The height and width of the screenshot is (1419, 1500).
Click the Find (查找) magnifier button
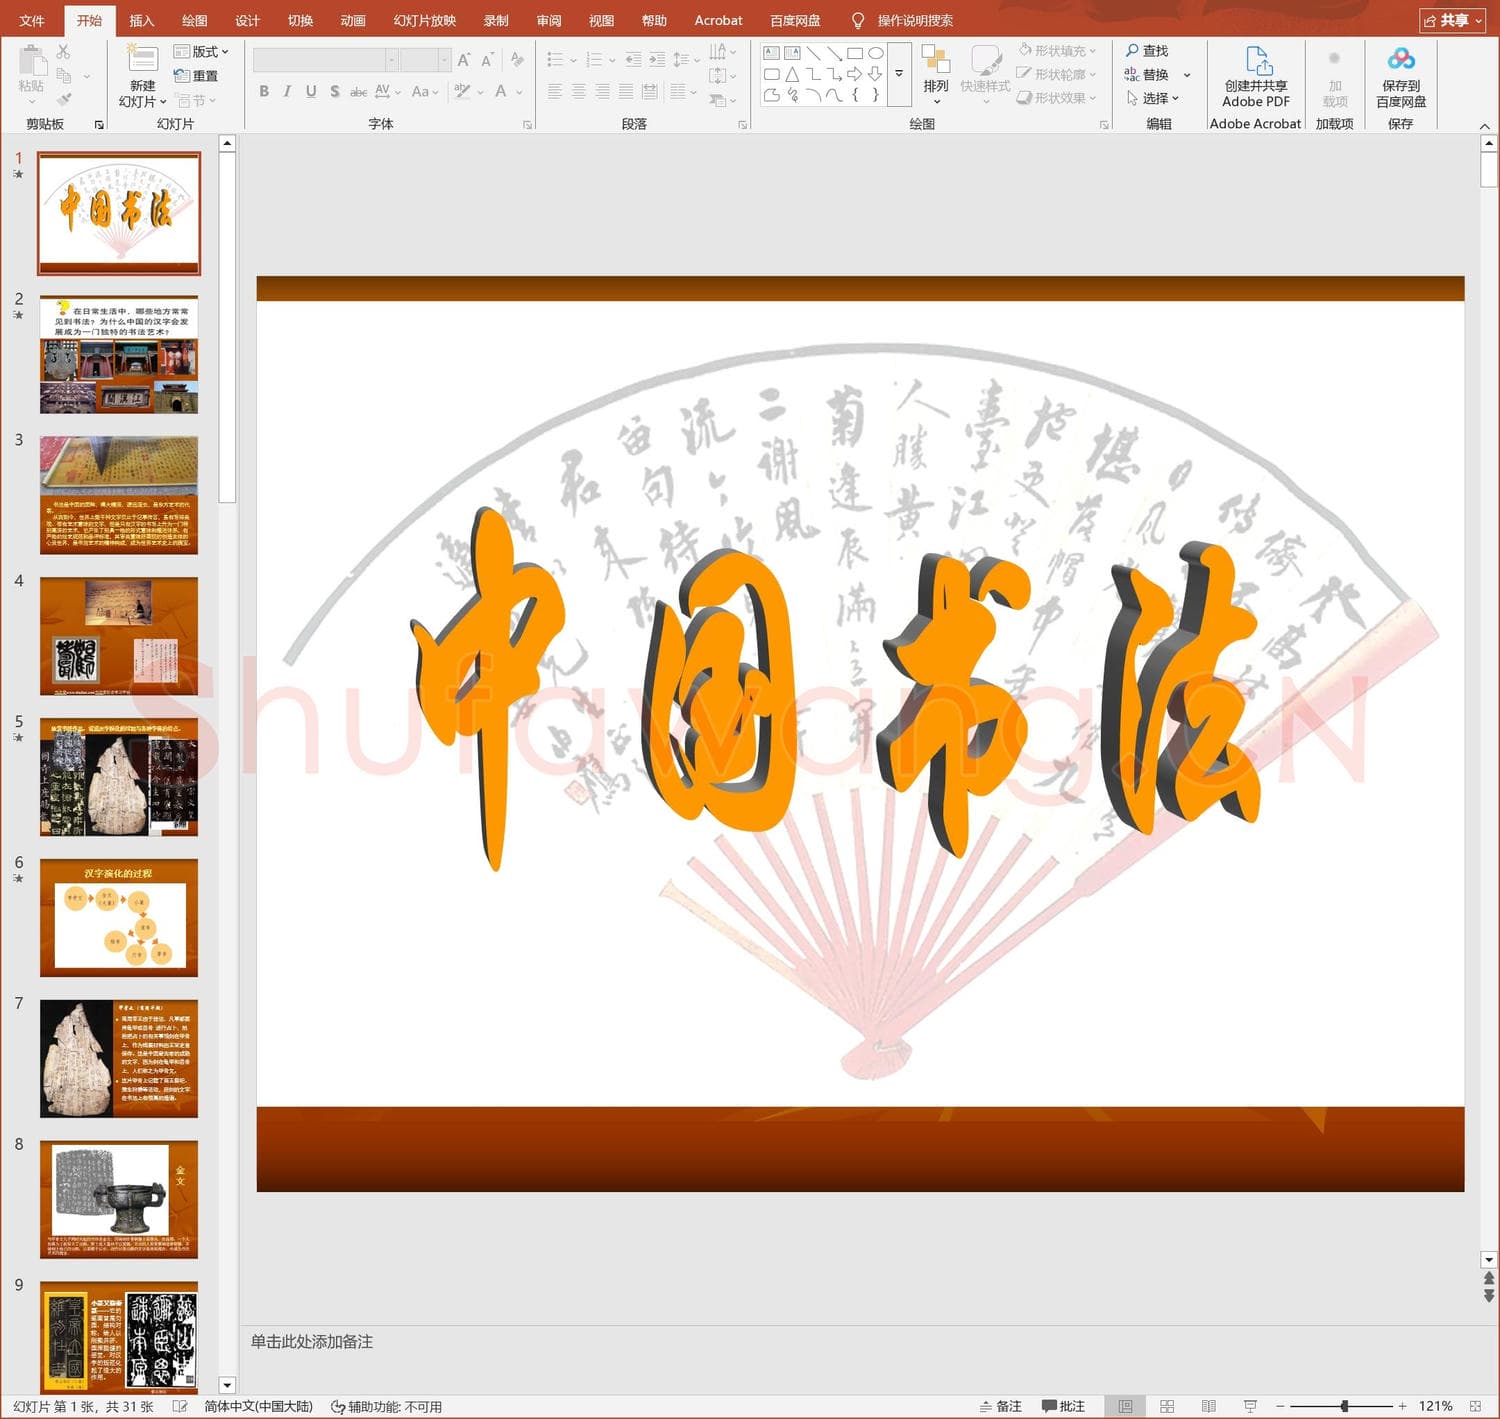coord(1147,51)
